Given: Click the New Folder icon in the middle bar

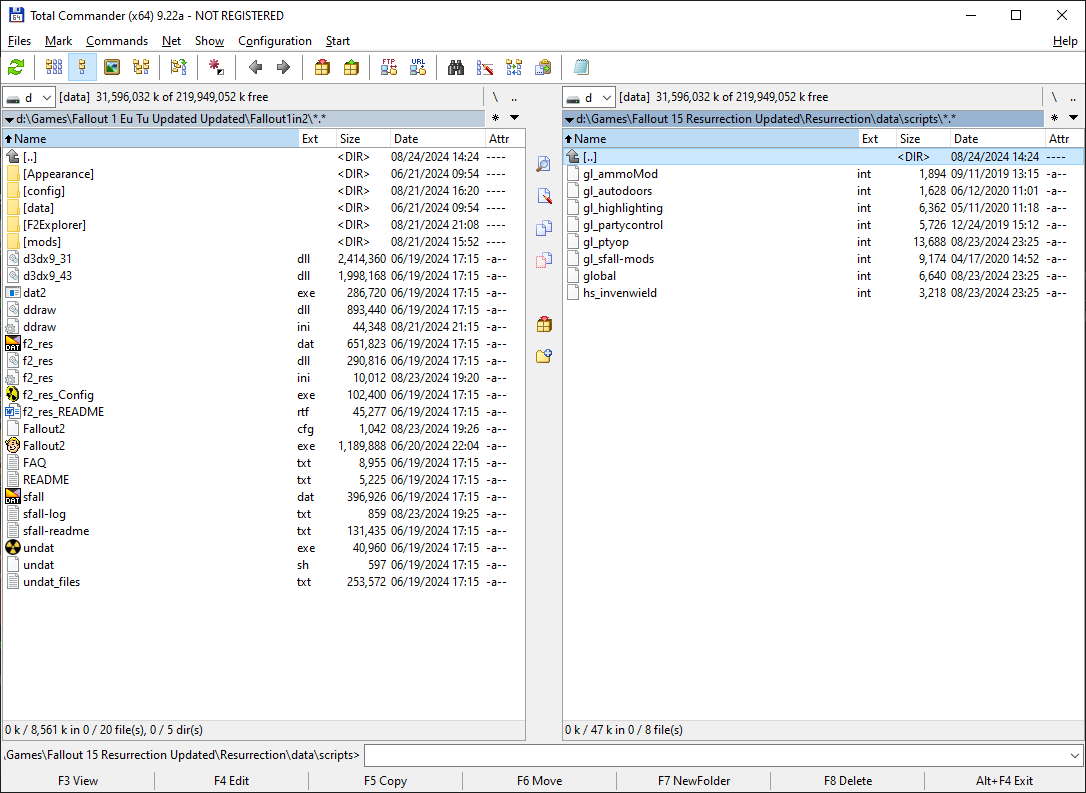Looking at the screenshot, I should pos(544,355).
